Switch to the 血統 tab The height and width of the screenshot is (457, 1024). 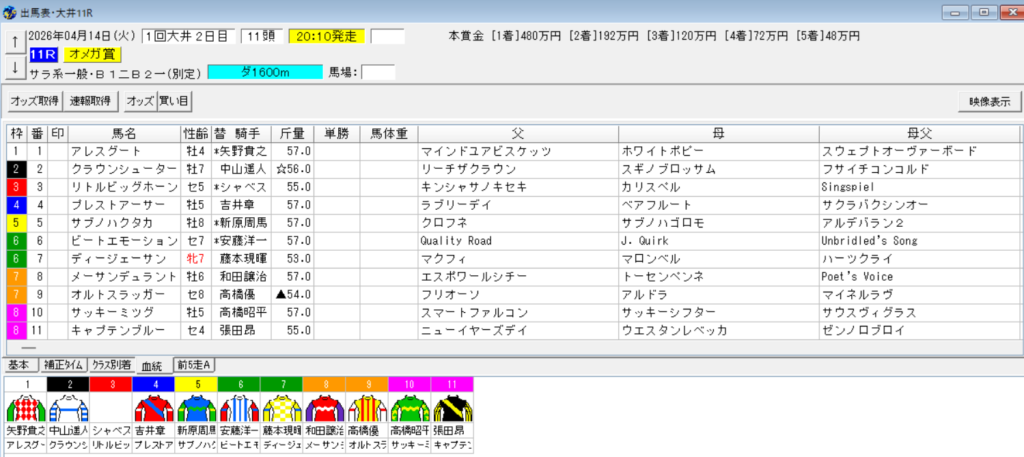153,366
